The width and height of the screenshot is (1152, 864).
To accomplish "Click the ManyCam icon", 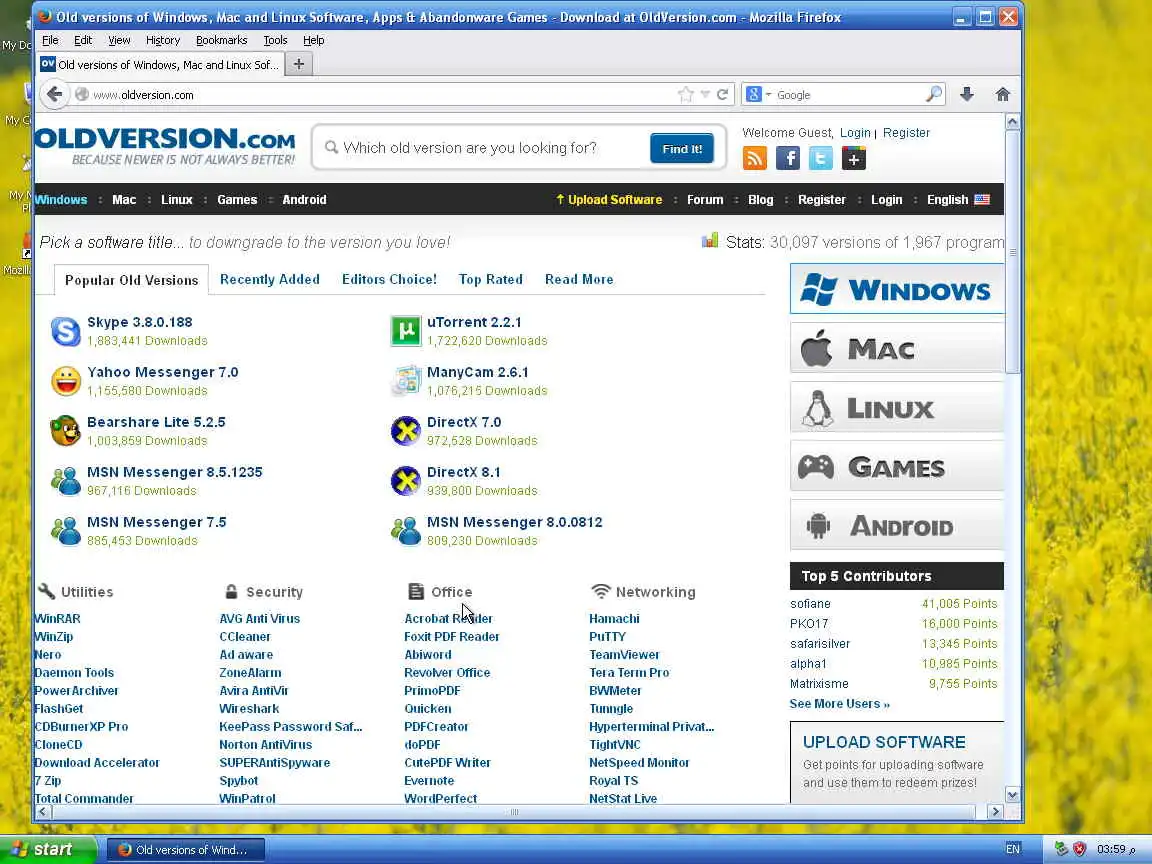I will coord(406,381).
